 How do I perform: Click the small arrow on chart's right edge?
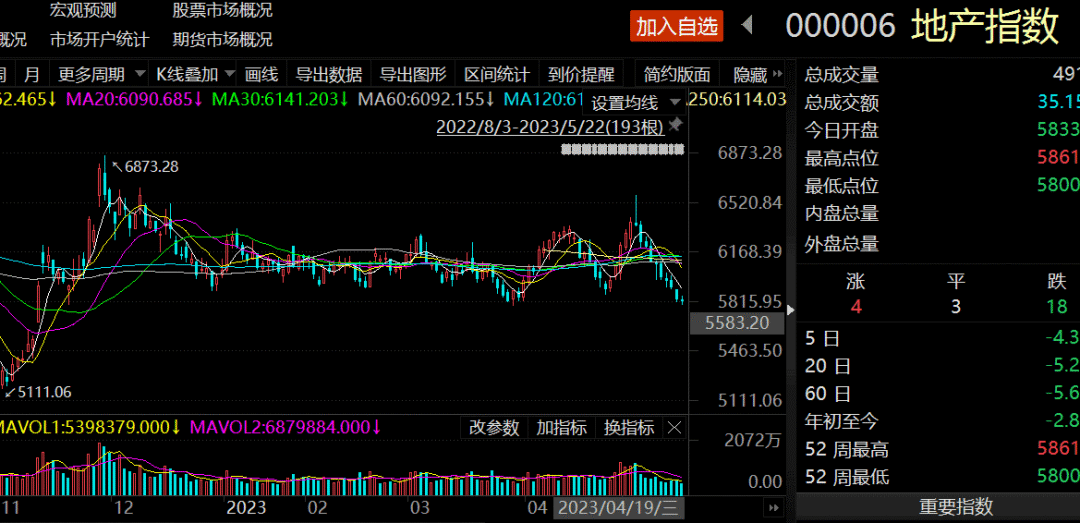coord(791,309)
